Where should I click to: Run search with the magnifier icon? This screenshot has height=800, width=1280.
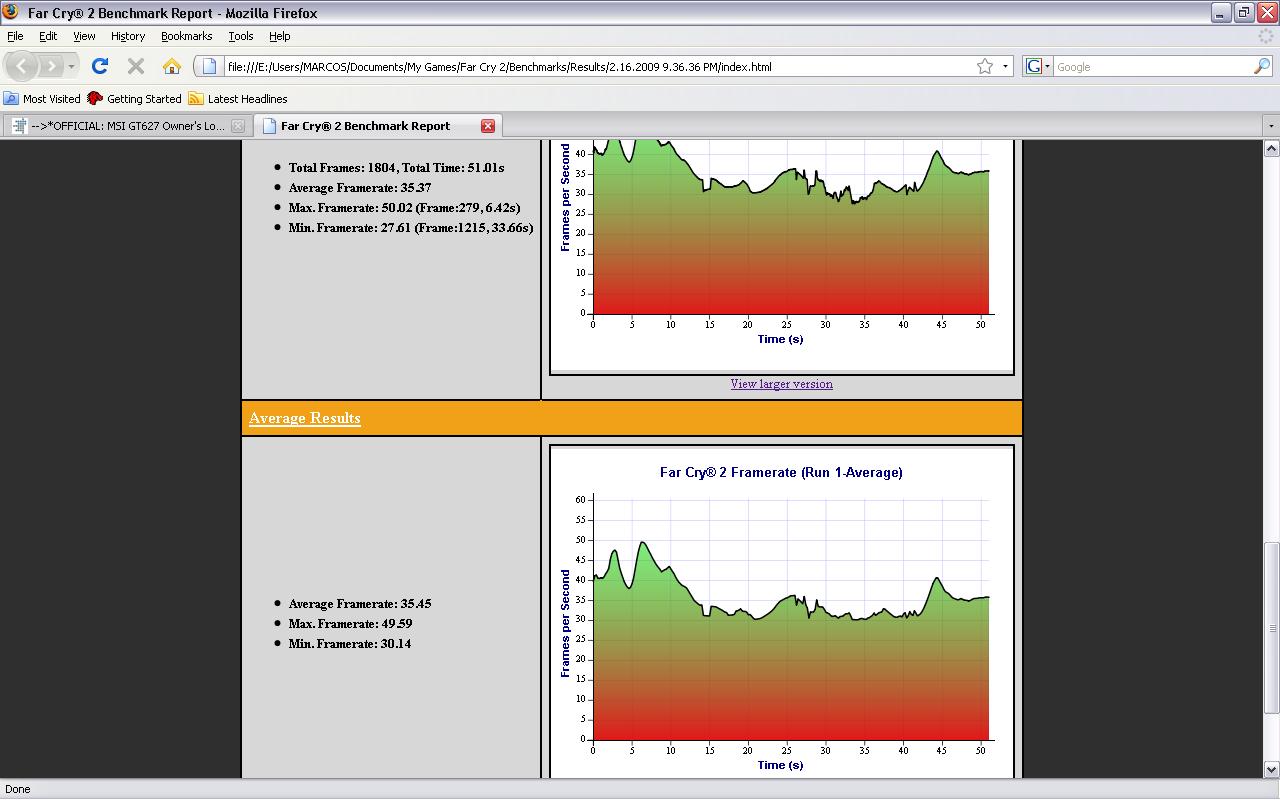[x=1262, y=67]
